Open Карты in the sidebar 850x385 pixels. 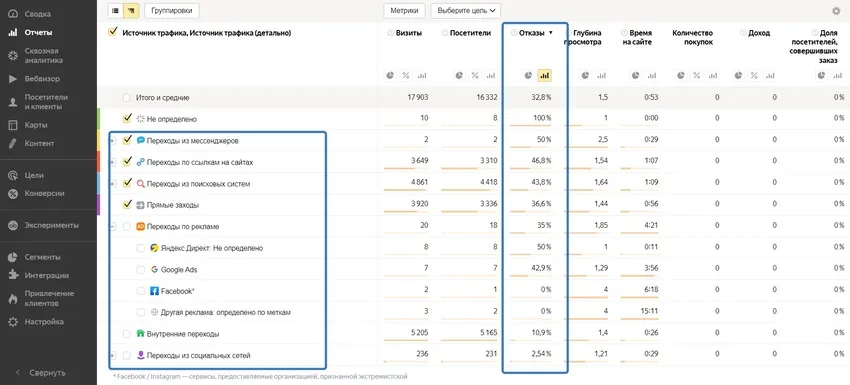28,125
